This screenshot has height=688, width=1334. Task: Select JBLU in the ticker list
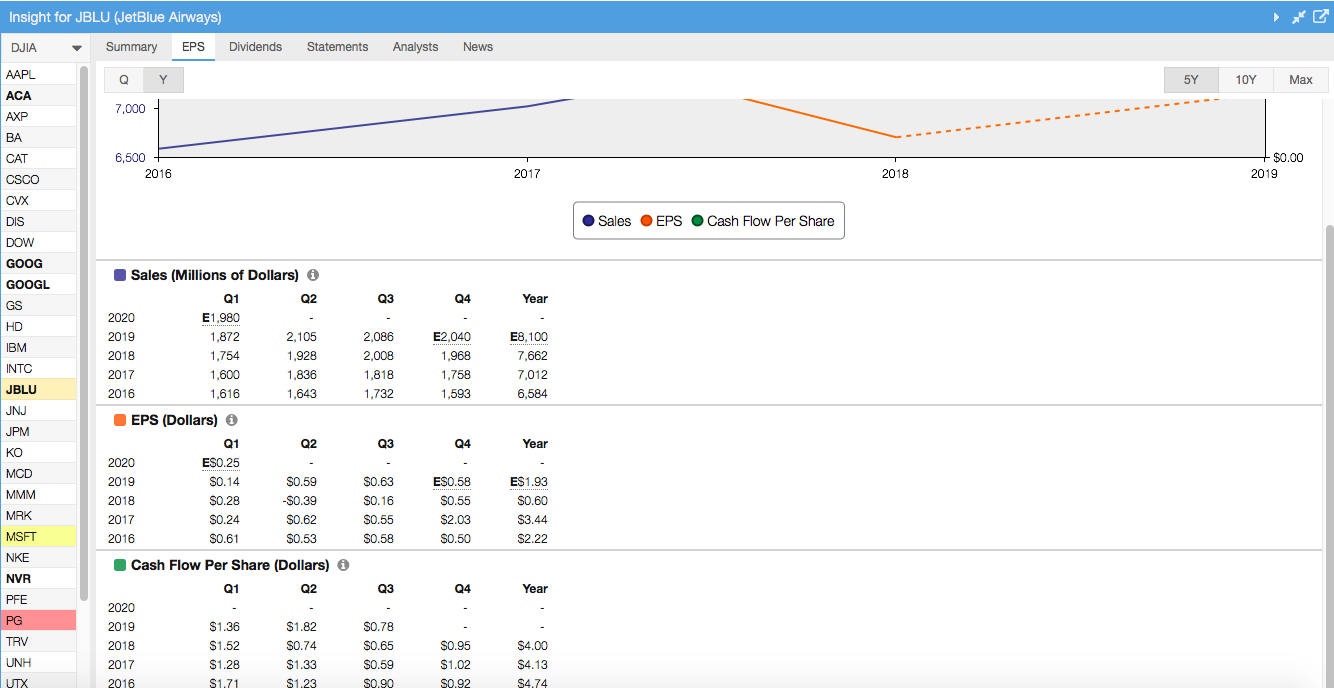[x=38, y=390]
